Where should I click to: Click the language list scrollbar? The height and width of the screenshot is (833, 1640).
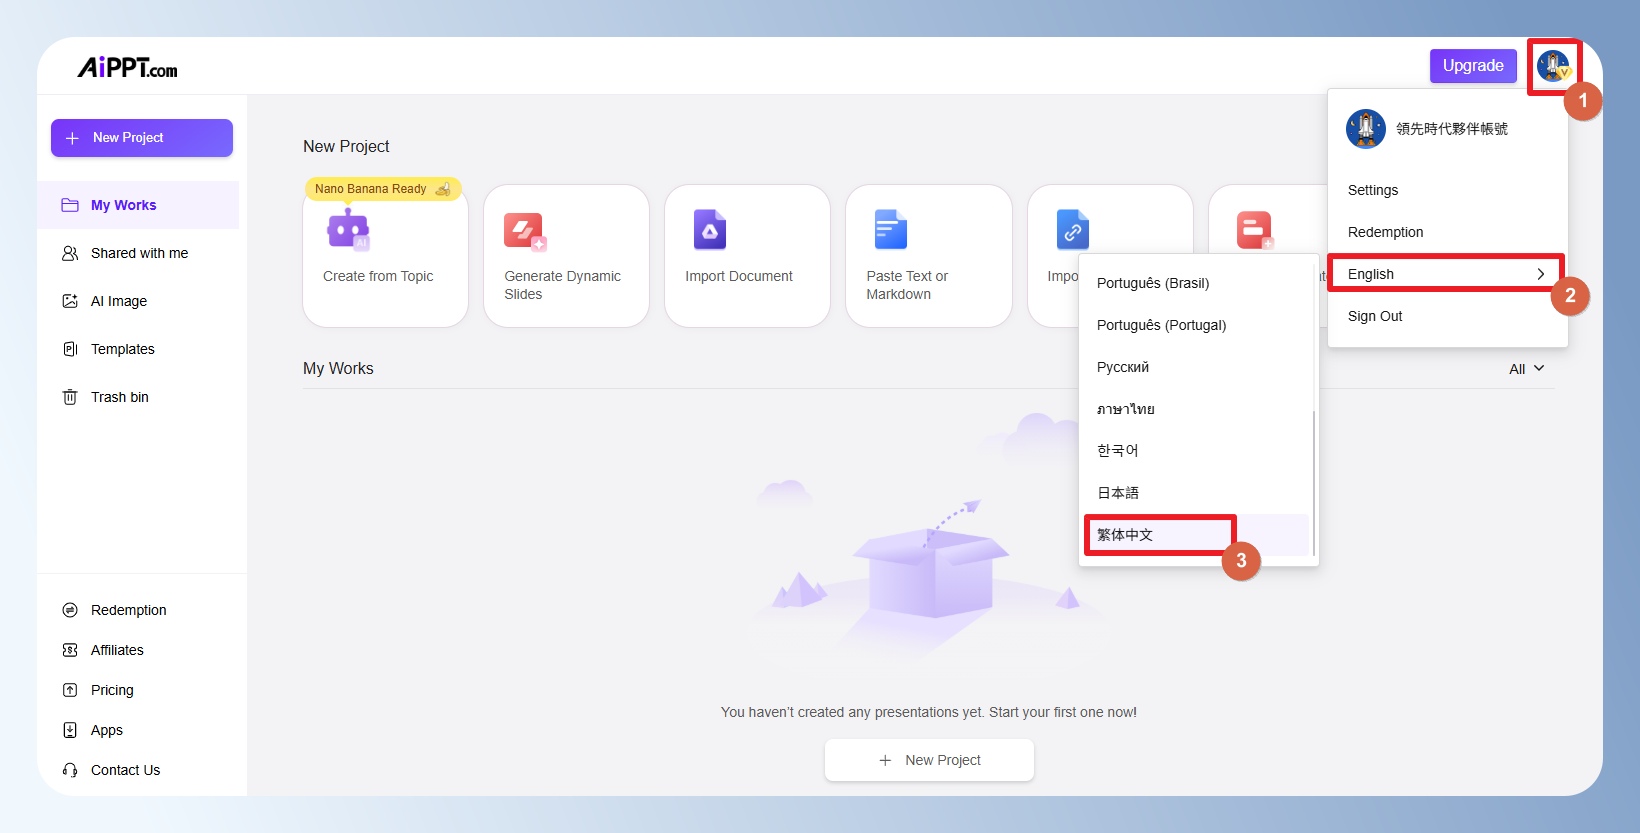pyautogui.click(x=1313, y=480)
